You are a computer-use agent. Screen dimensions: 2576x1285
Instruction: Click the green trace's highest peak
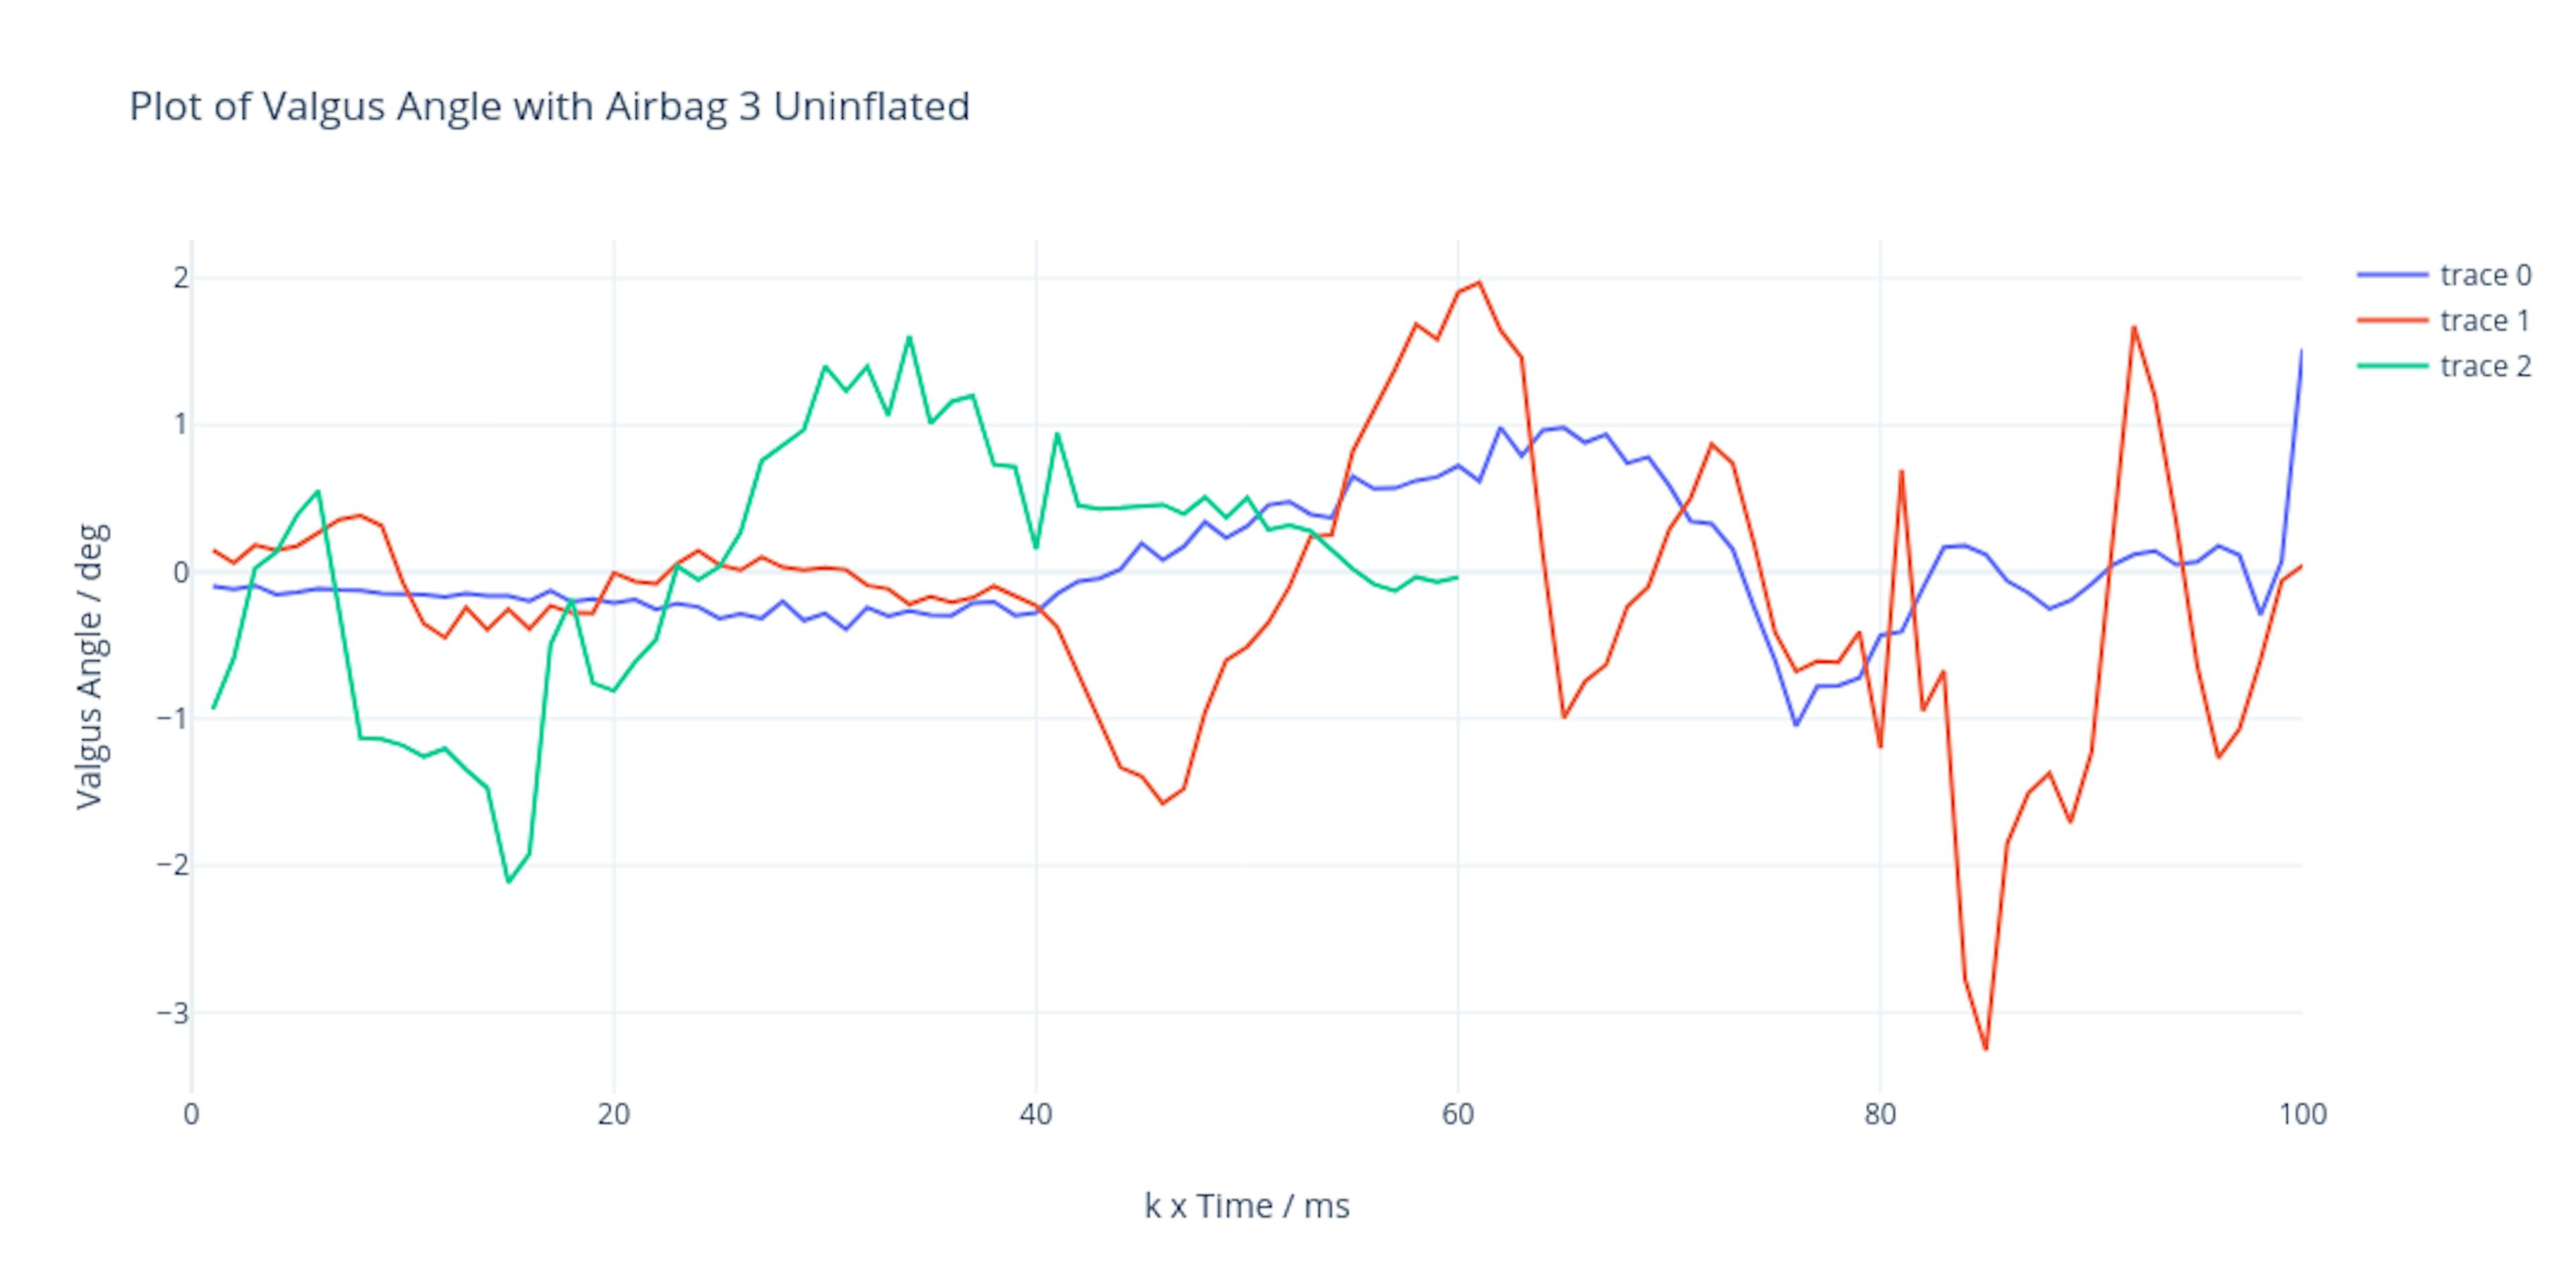pos(909,337)
